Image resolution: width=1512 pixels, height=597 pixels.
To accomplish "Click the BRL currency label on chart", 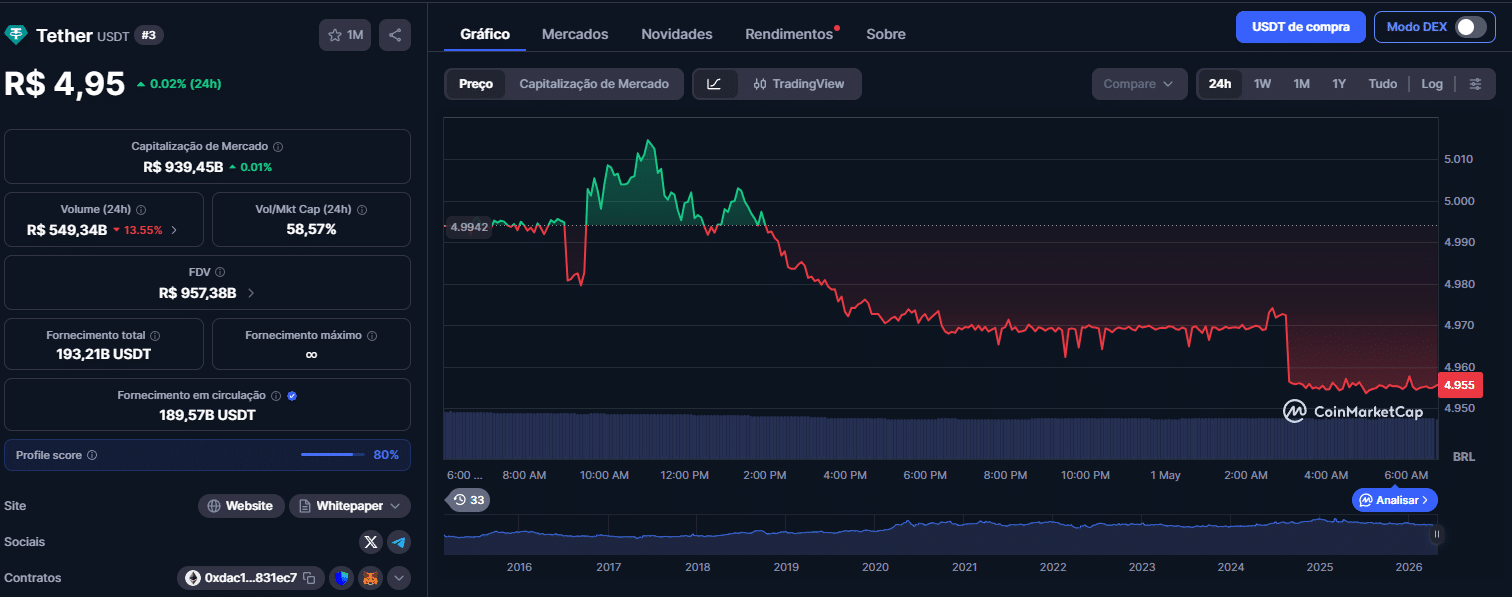I will pos(1463,456).
